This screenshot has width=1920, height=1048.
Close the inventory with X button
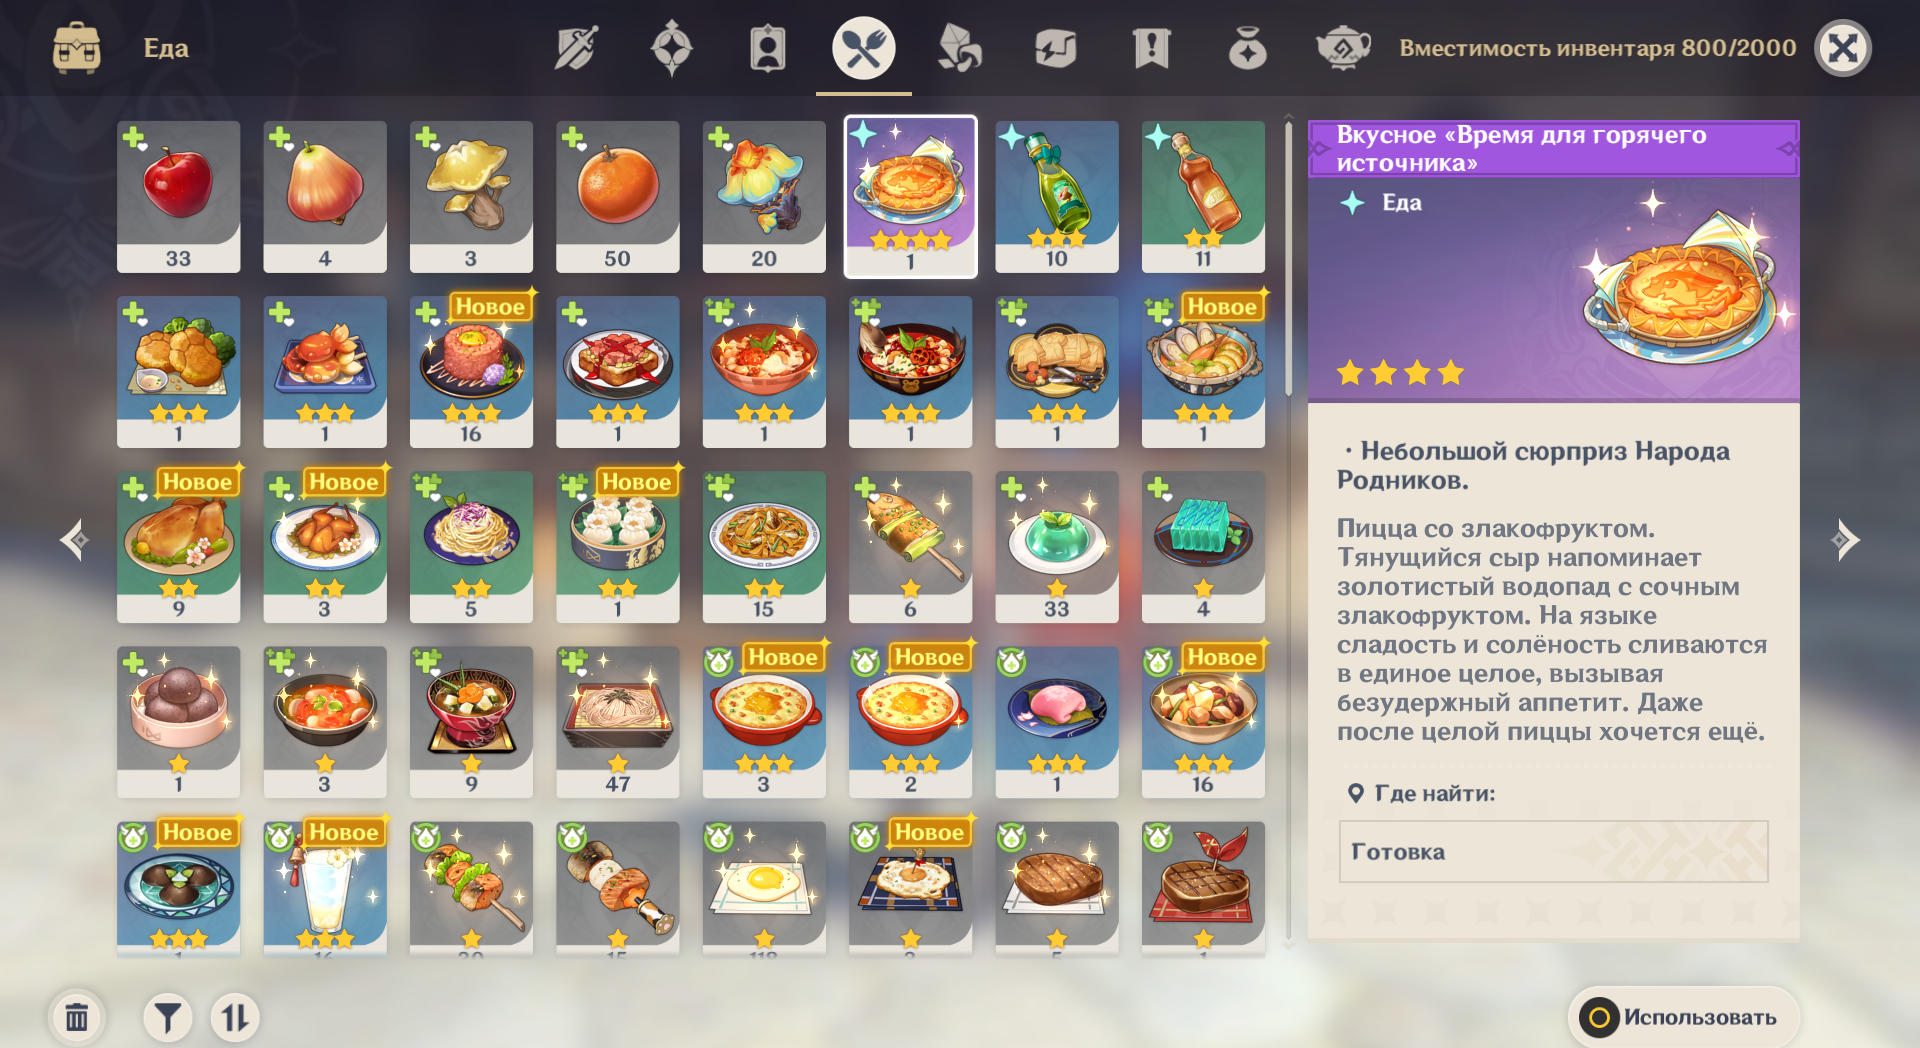pyautogui.click(x=1843, y=48)
